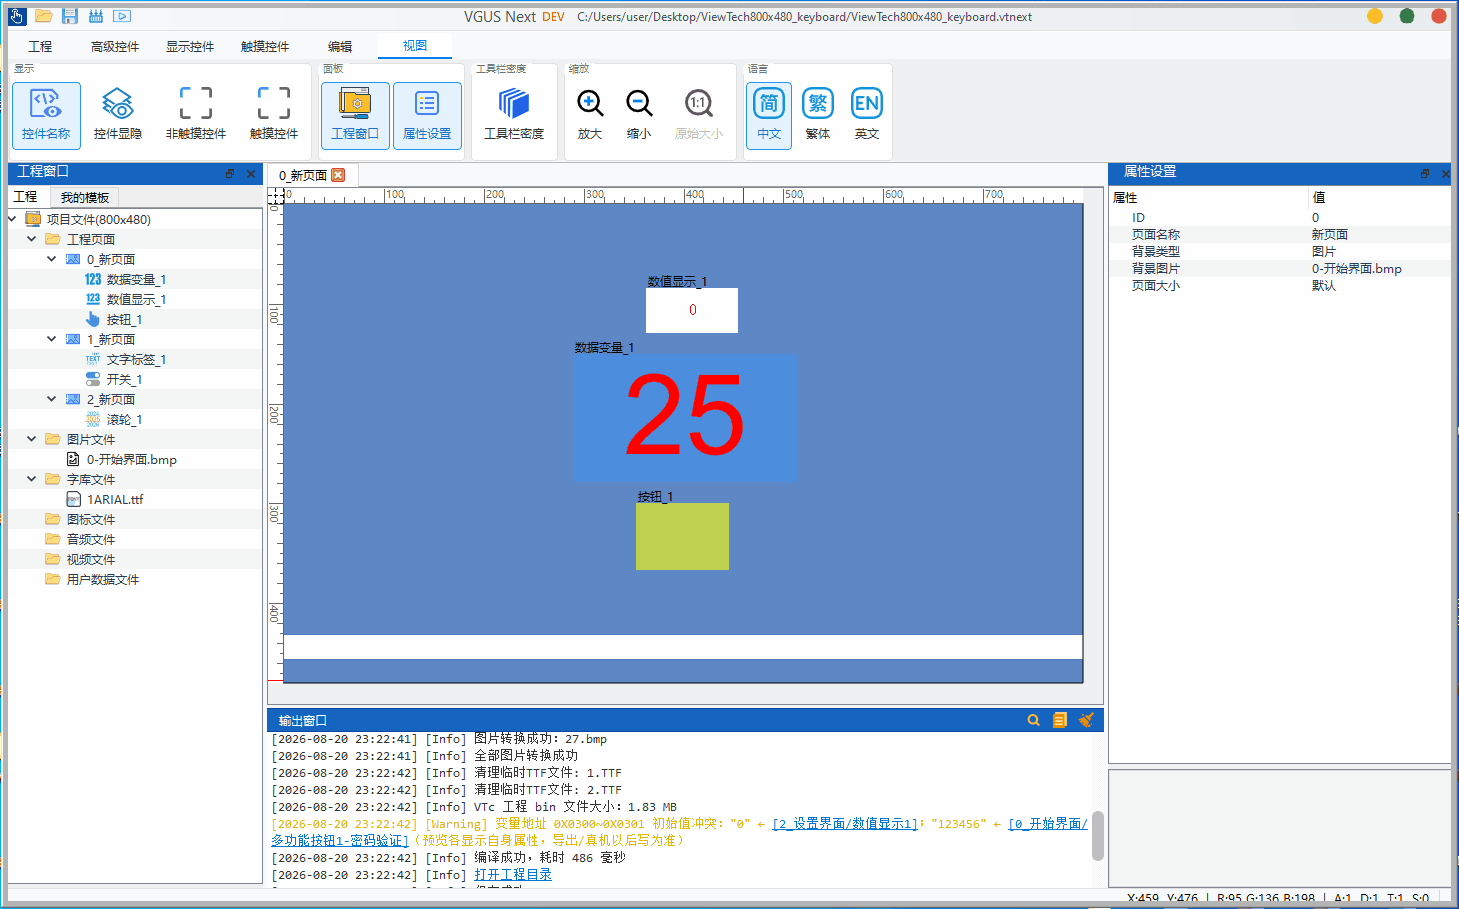Select 按钮_1 in the project tree
The width and height of the screenshot is (1459, 909).
point(124,319)
